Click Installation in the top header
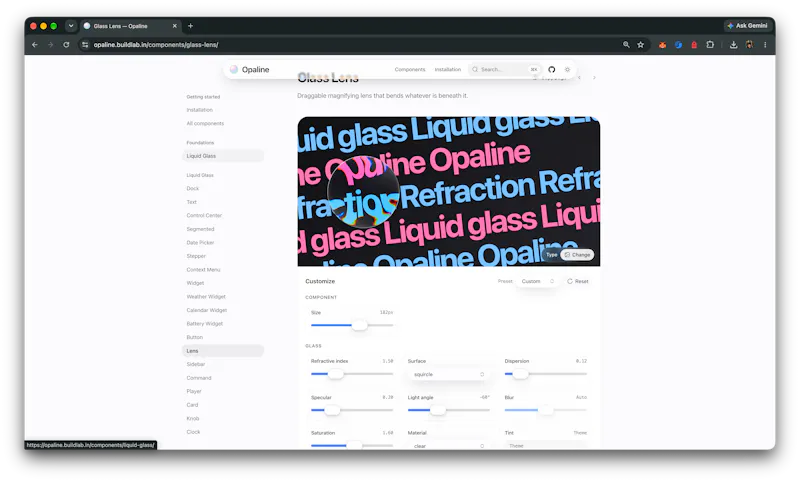 [447, 69]
